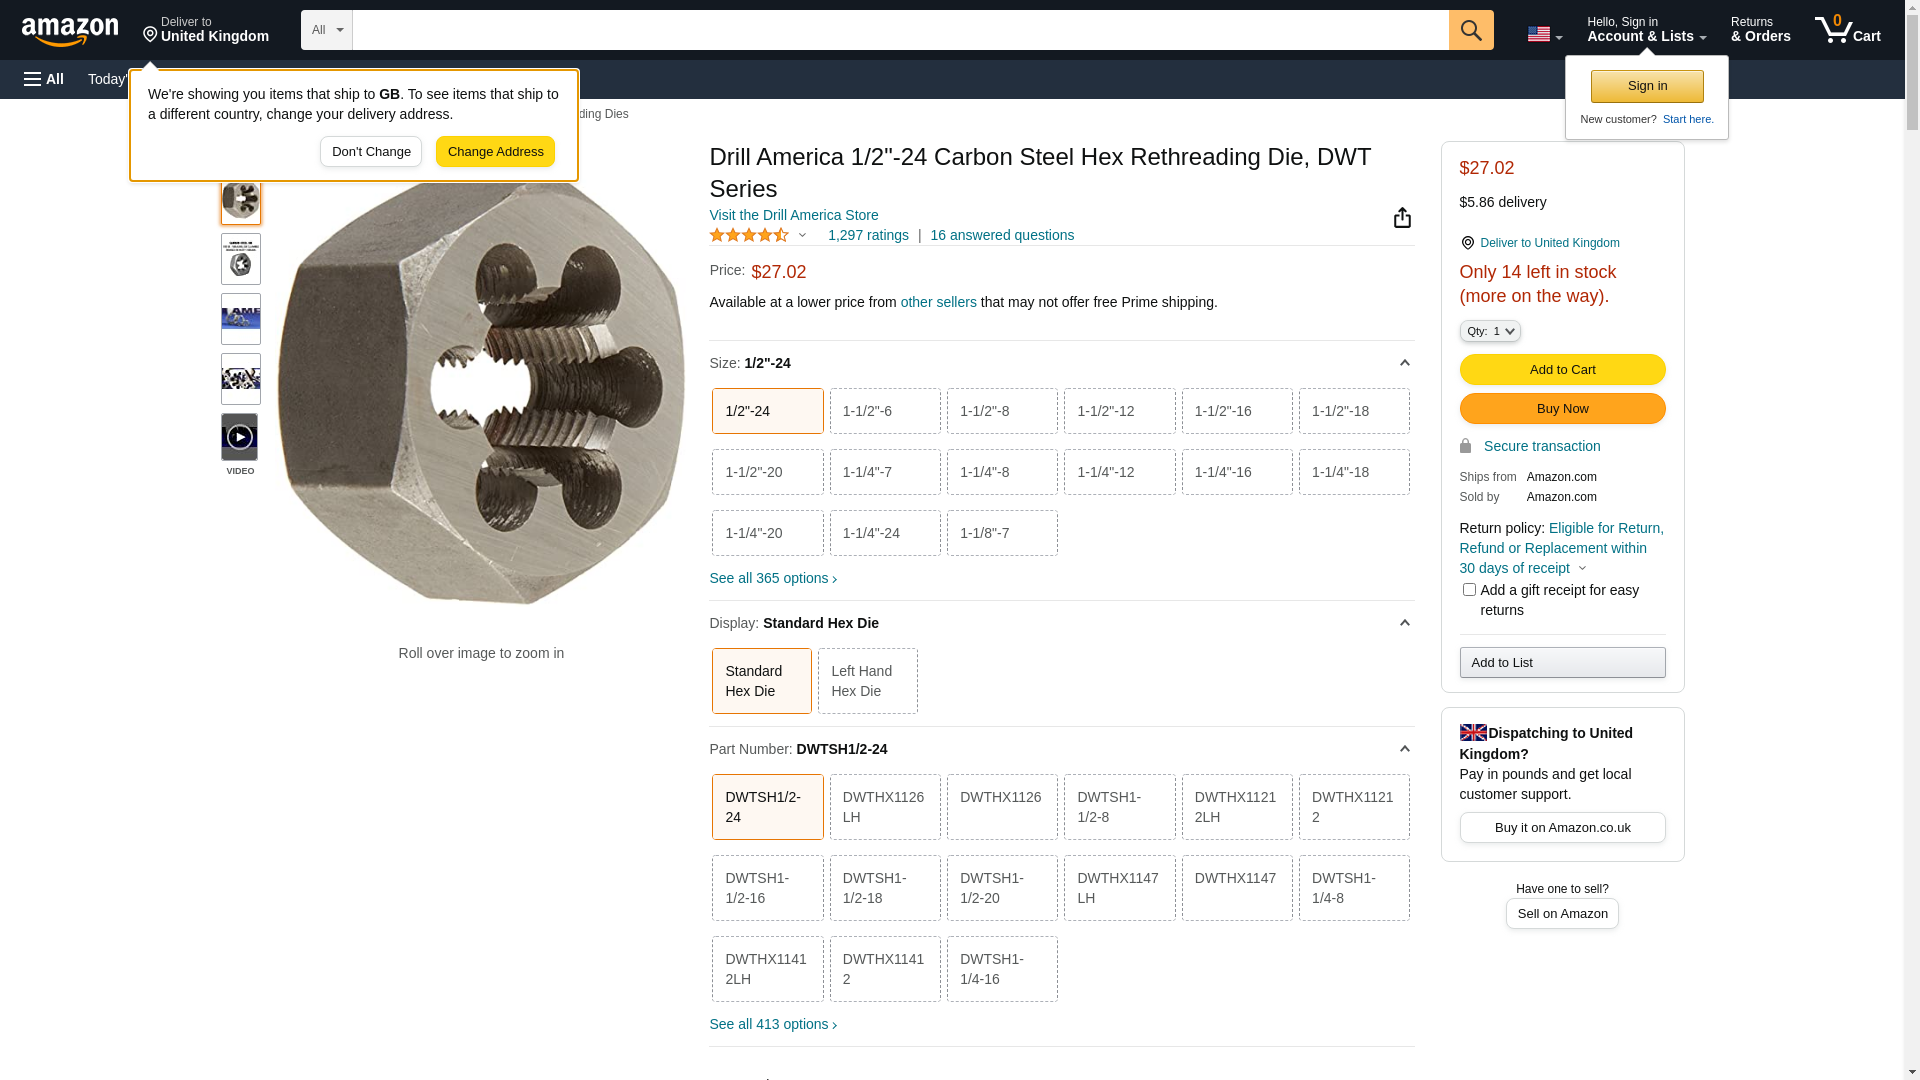The image size is (1920, 1080).
Task: Click the Add to Cart button
Action: (x=1561, y=370)
